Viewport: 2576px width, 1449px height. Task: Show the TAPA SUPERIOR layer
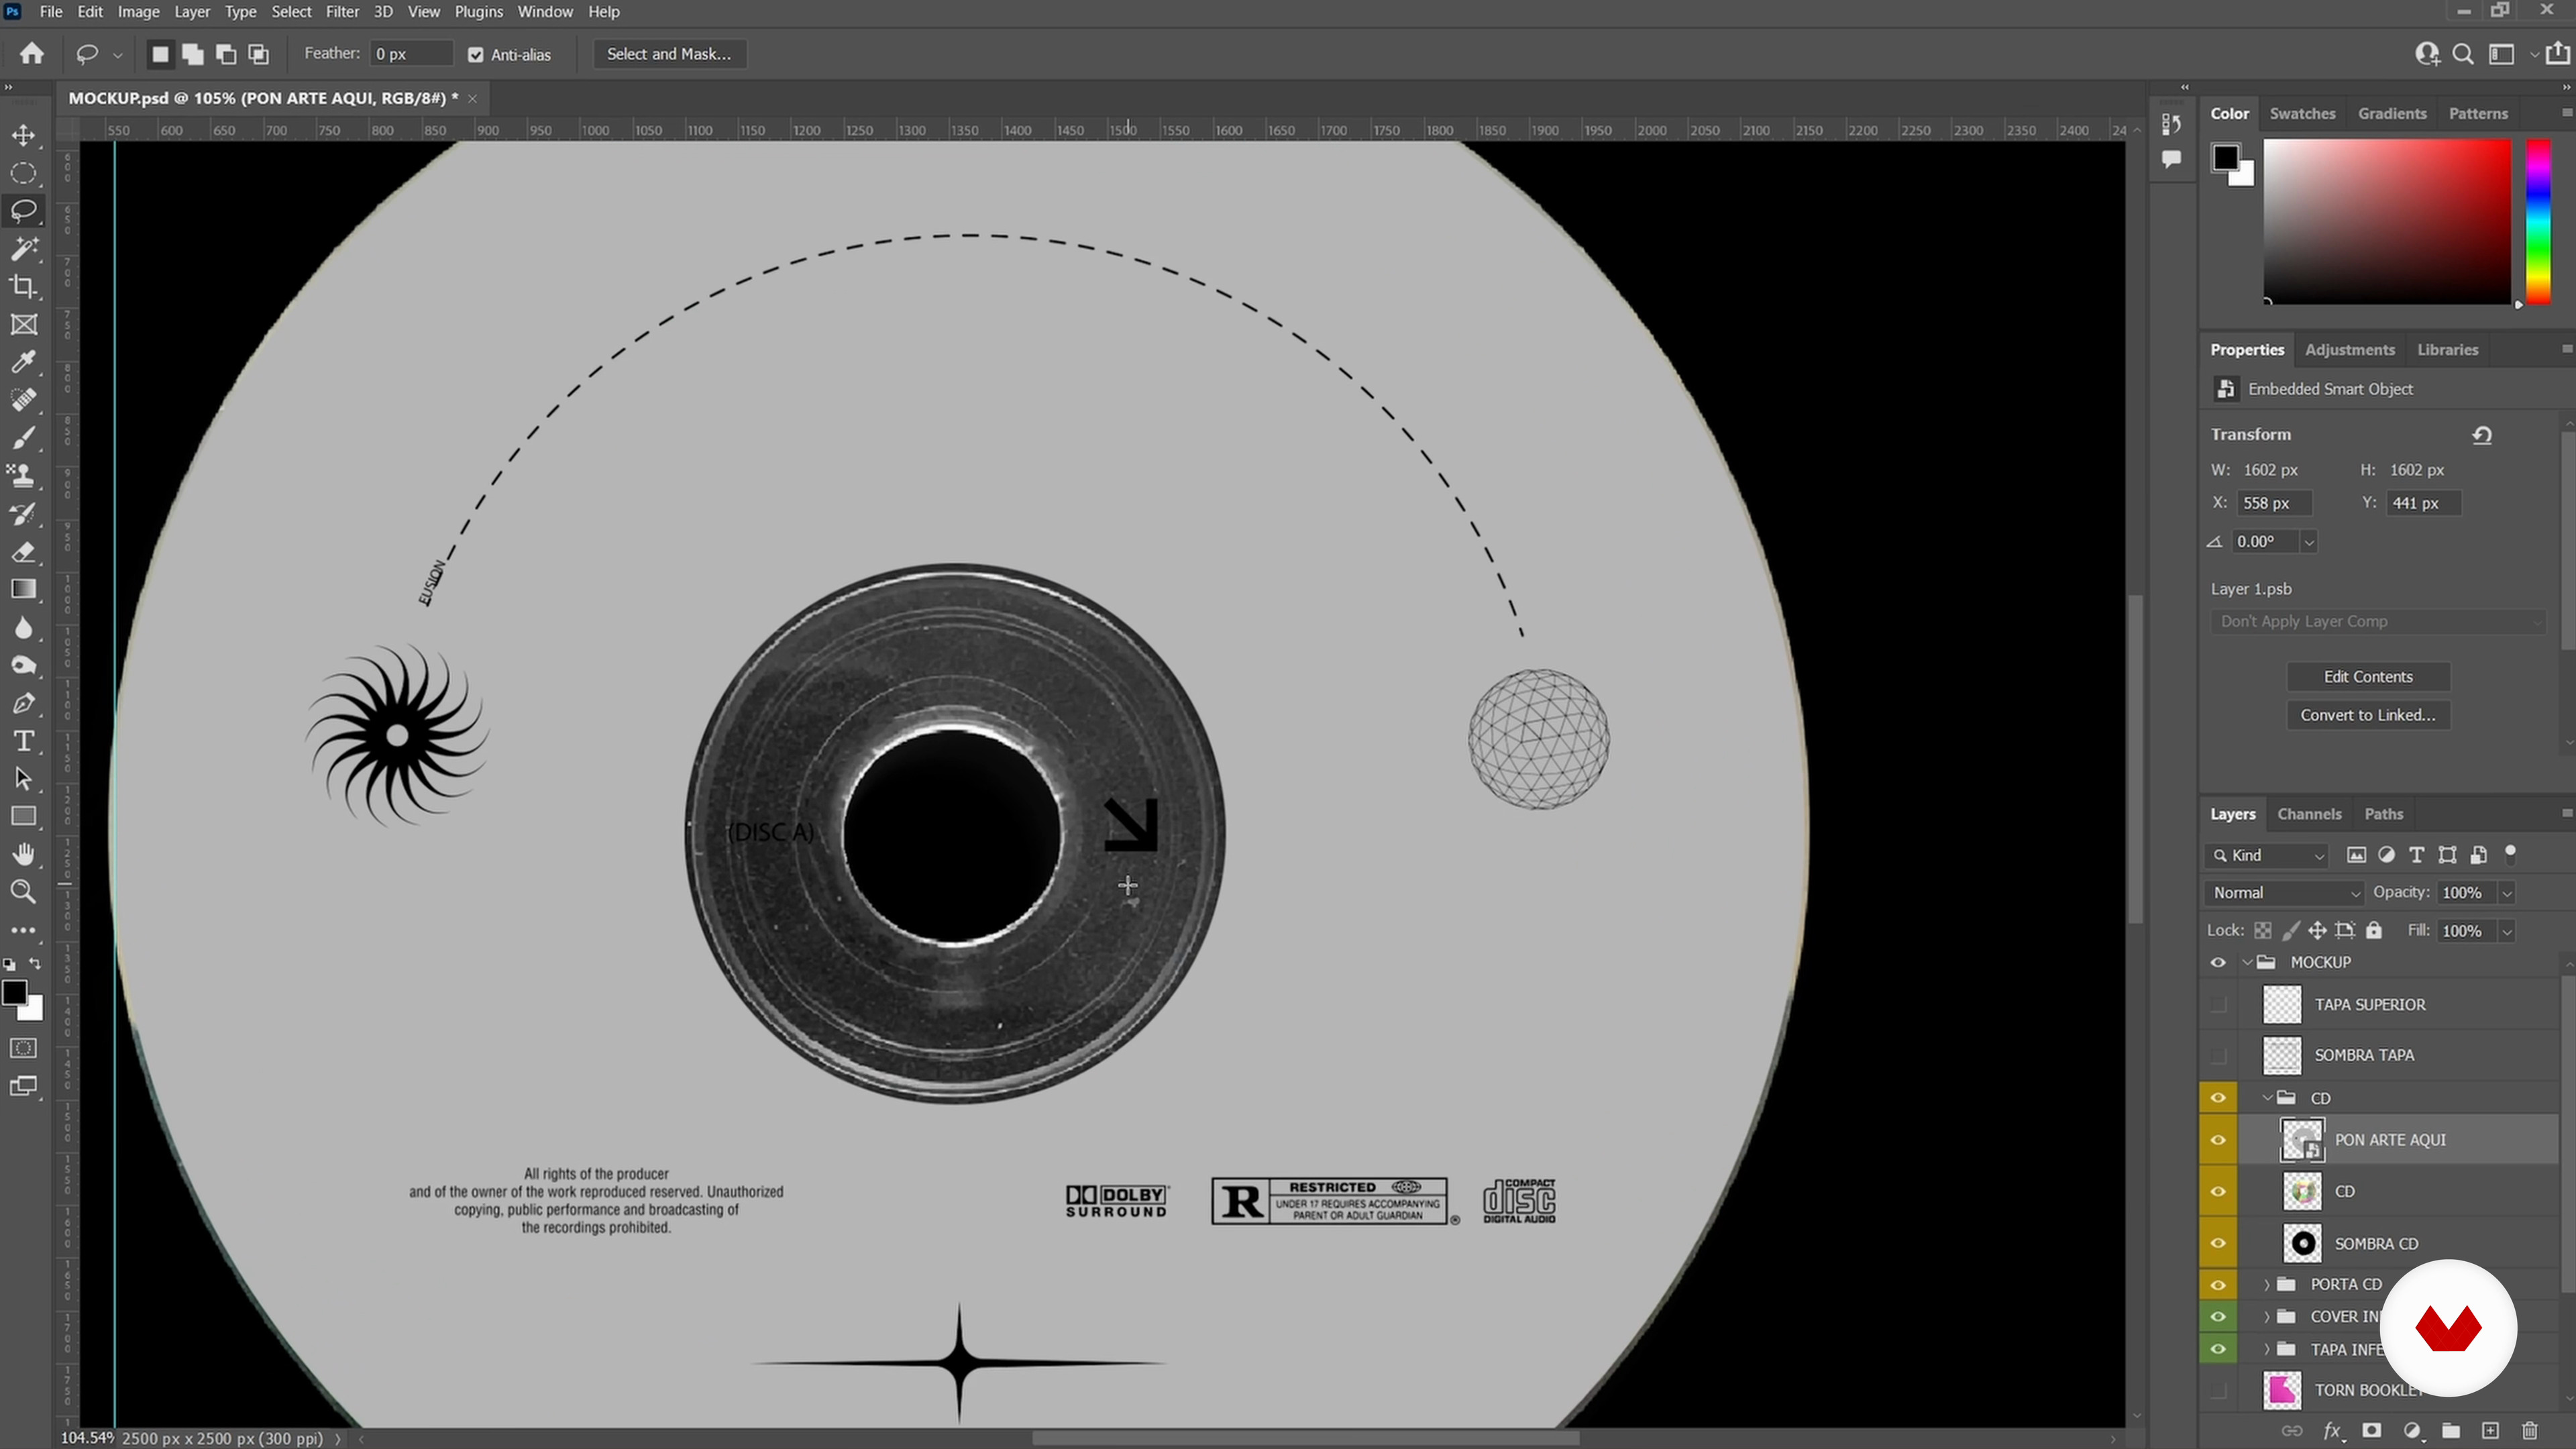2218,1004
